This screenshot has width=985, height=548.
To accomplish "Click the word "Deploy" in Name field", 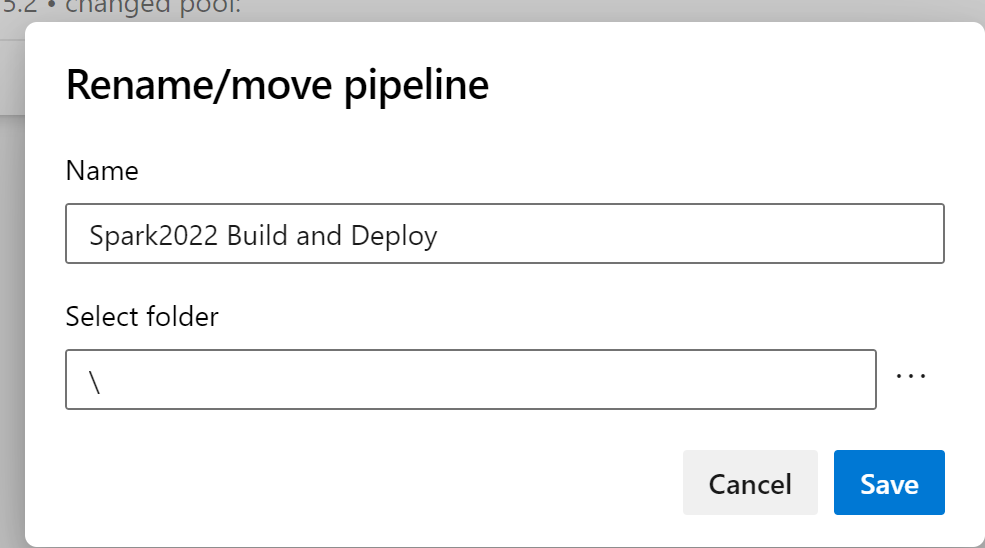I will [x=394, y=236].
